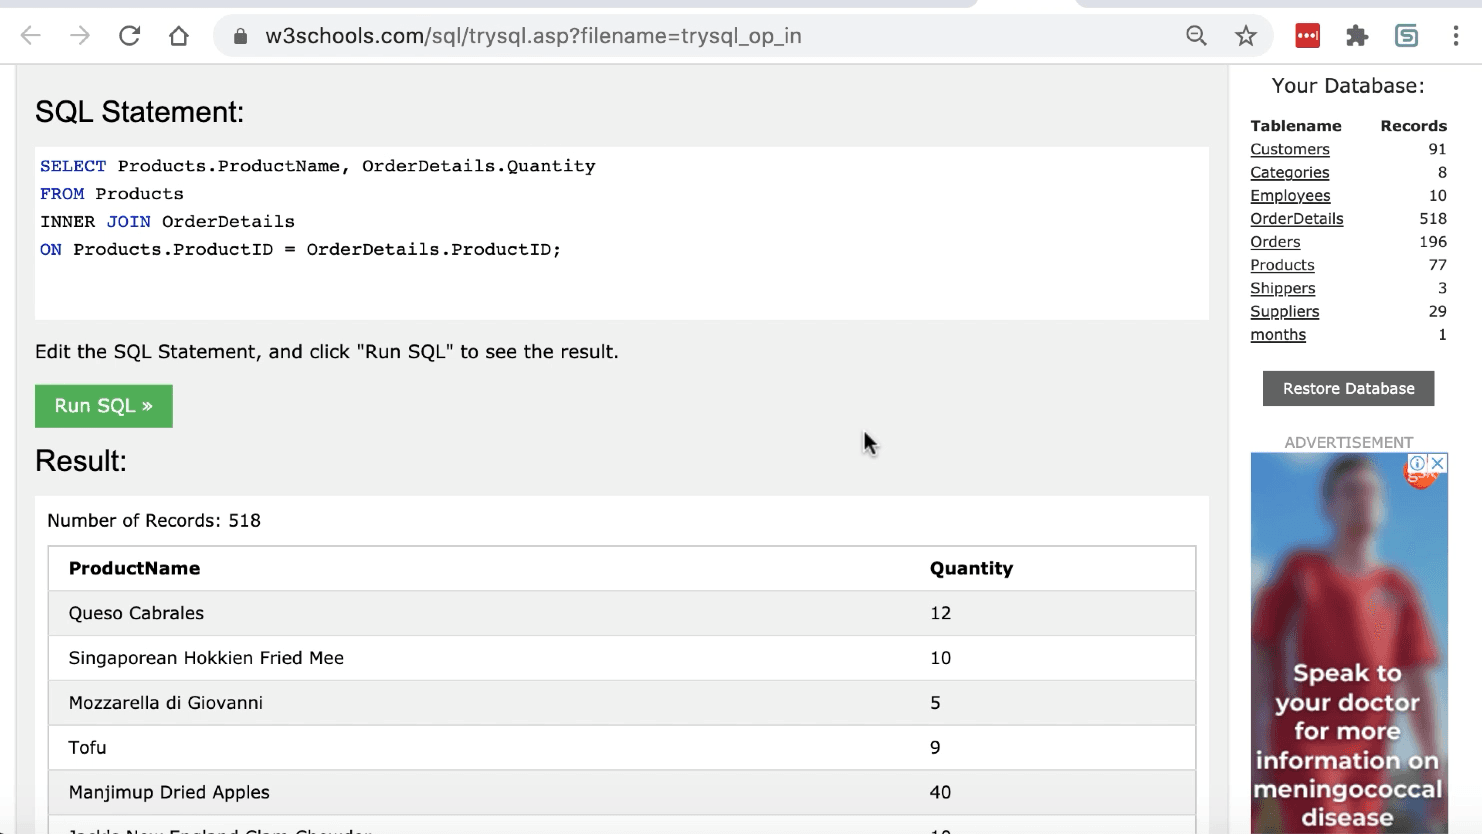Open Chrome's three-dot menu
Viewport: 1482px width, 834px height.
tap(1455, 36)
